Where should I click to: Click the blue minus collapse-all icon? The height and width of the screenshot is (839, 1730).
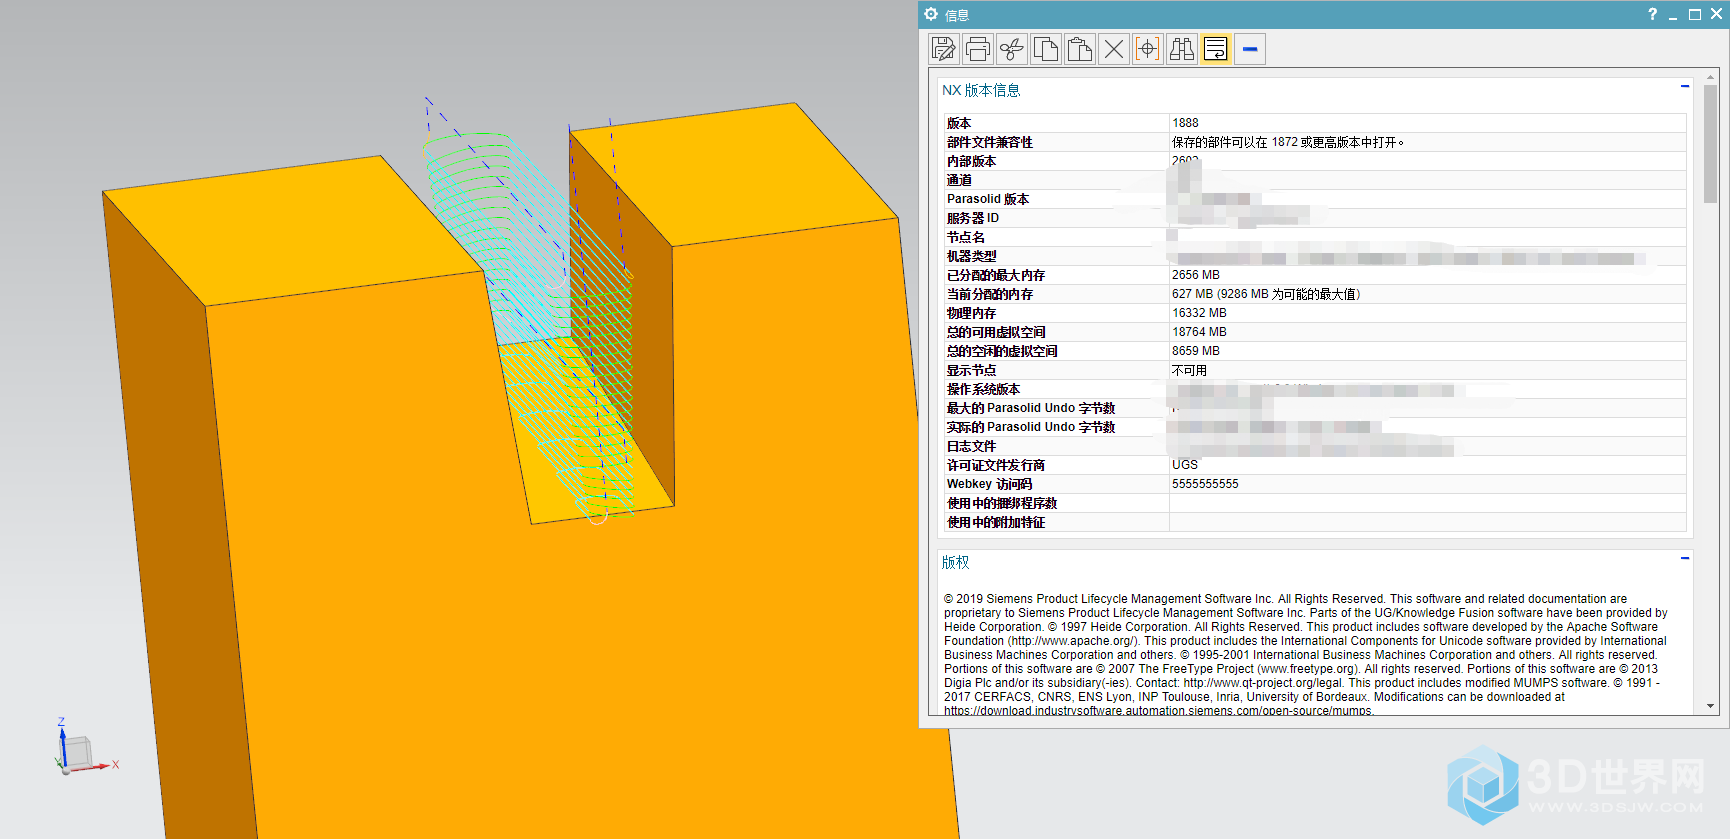tap(1250, 49)
